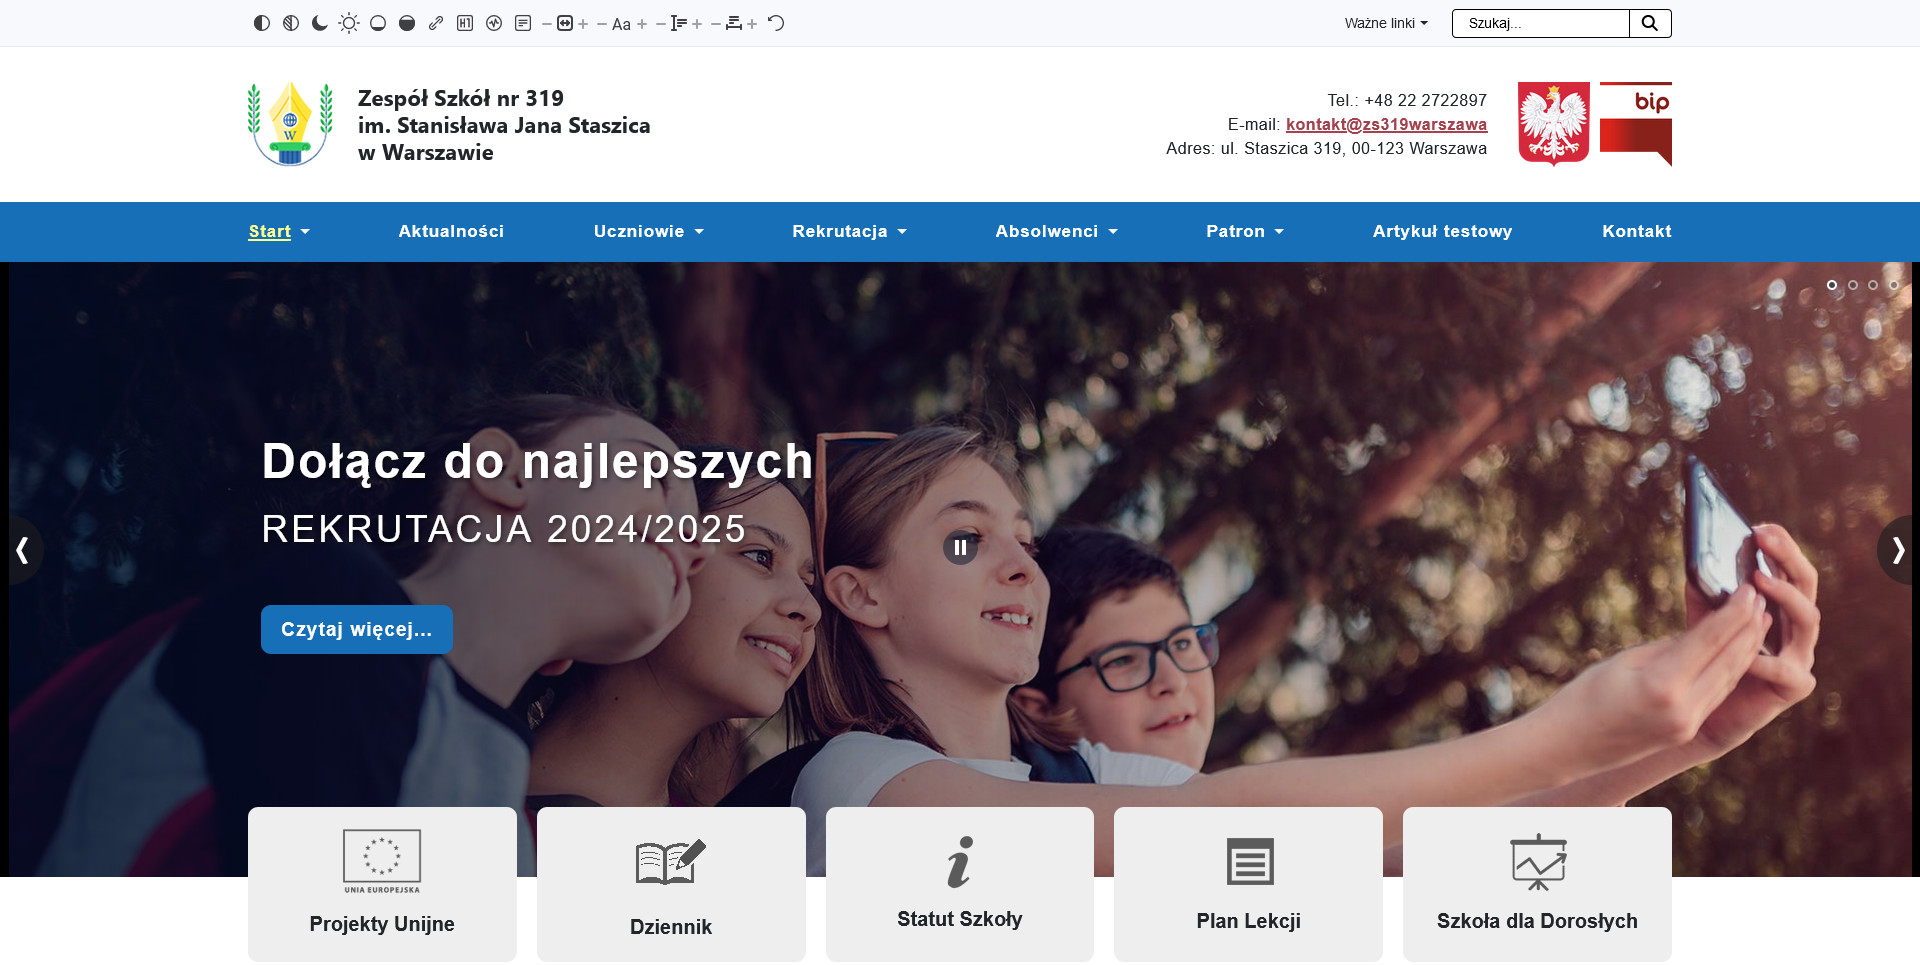
Task: Open the Kontakt menu item
Action: pos(1636,231)
